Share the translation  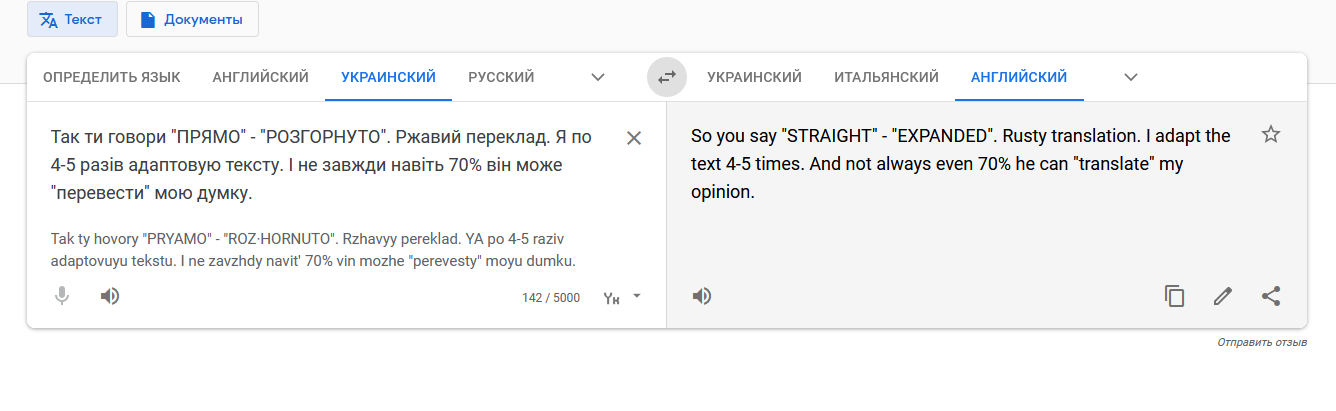click(x=1271, y=296)
